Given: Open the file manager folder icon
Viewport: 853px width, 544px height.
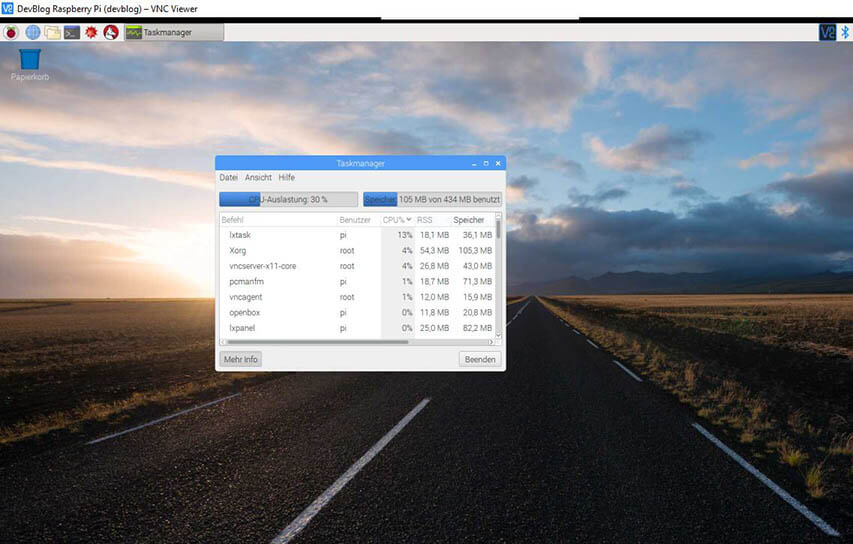Looking at the screenshot, I should (52, 32).
